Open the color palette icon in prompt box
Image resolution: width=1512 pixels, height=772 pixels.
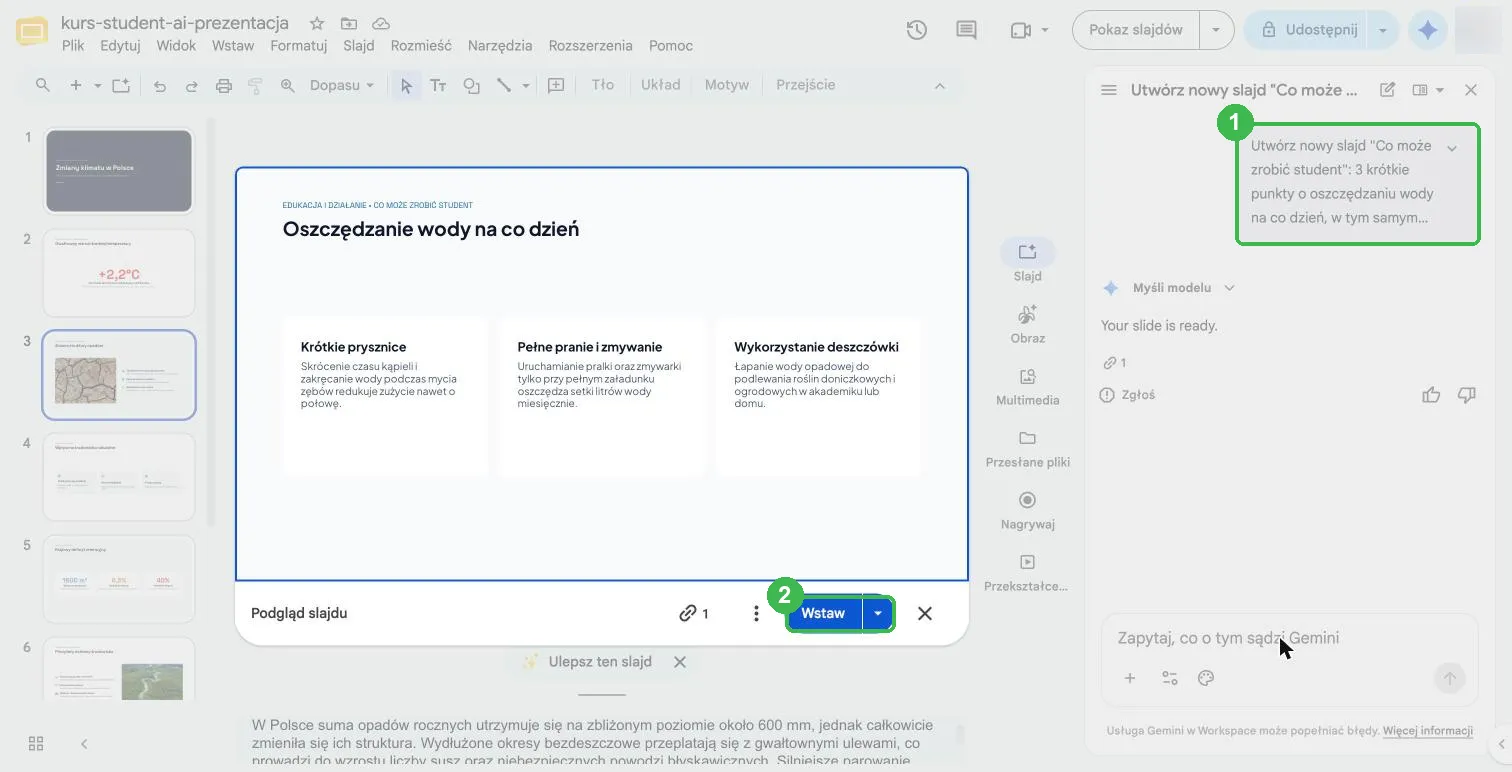(1206, 678)
